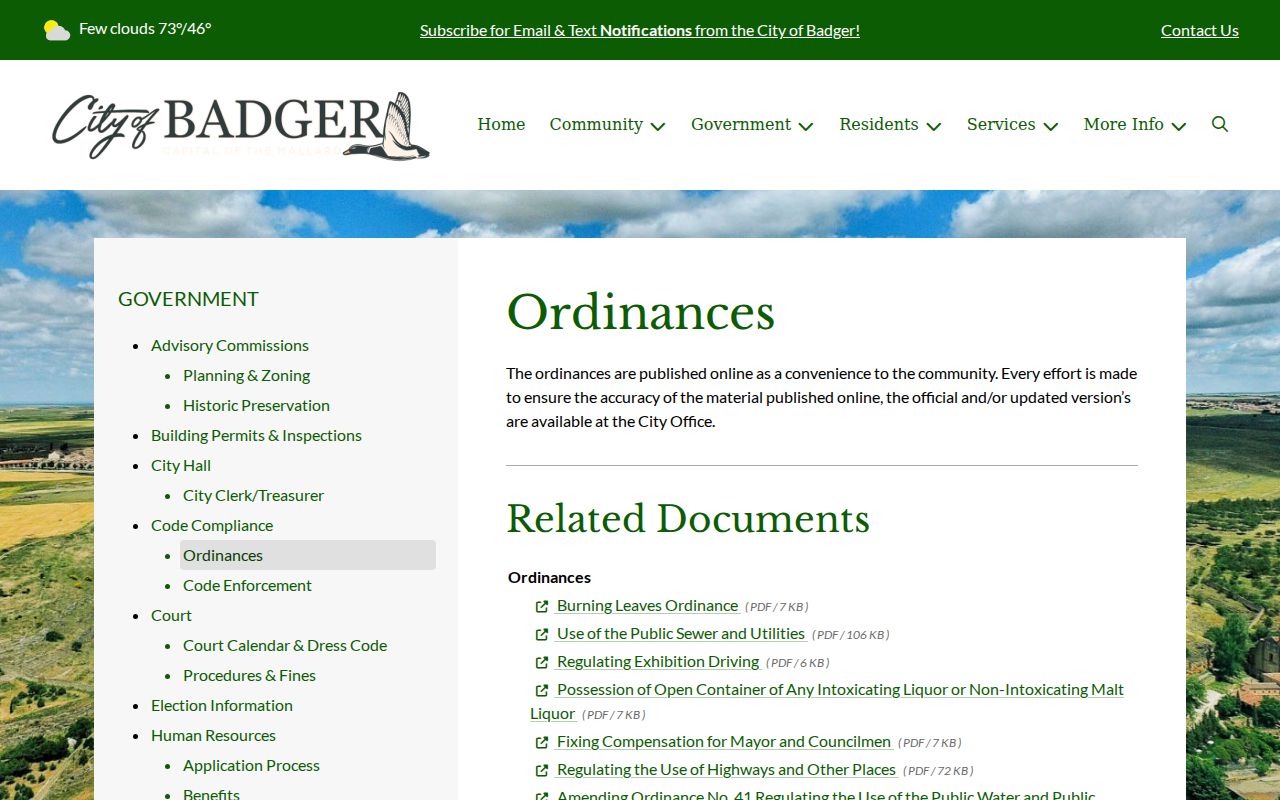Viewport: 1280px width, 800px height.
Task: Open Use of the Public Sewer and Utilities PDF
Action: pos(681,634)
